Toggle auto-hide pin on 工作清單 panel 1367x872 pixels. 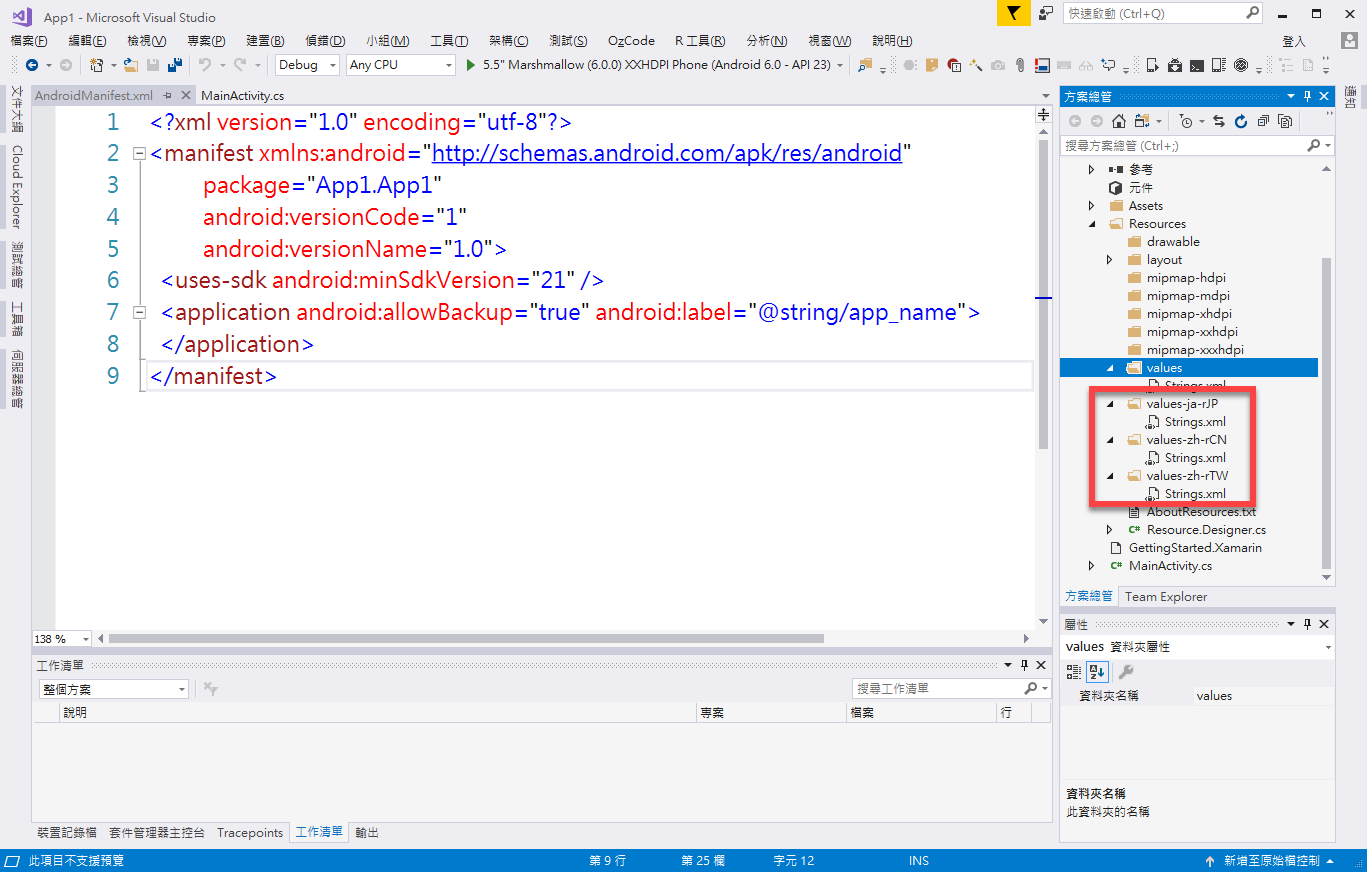tap(1023, 665)
